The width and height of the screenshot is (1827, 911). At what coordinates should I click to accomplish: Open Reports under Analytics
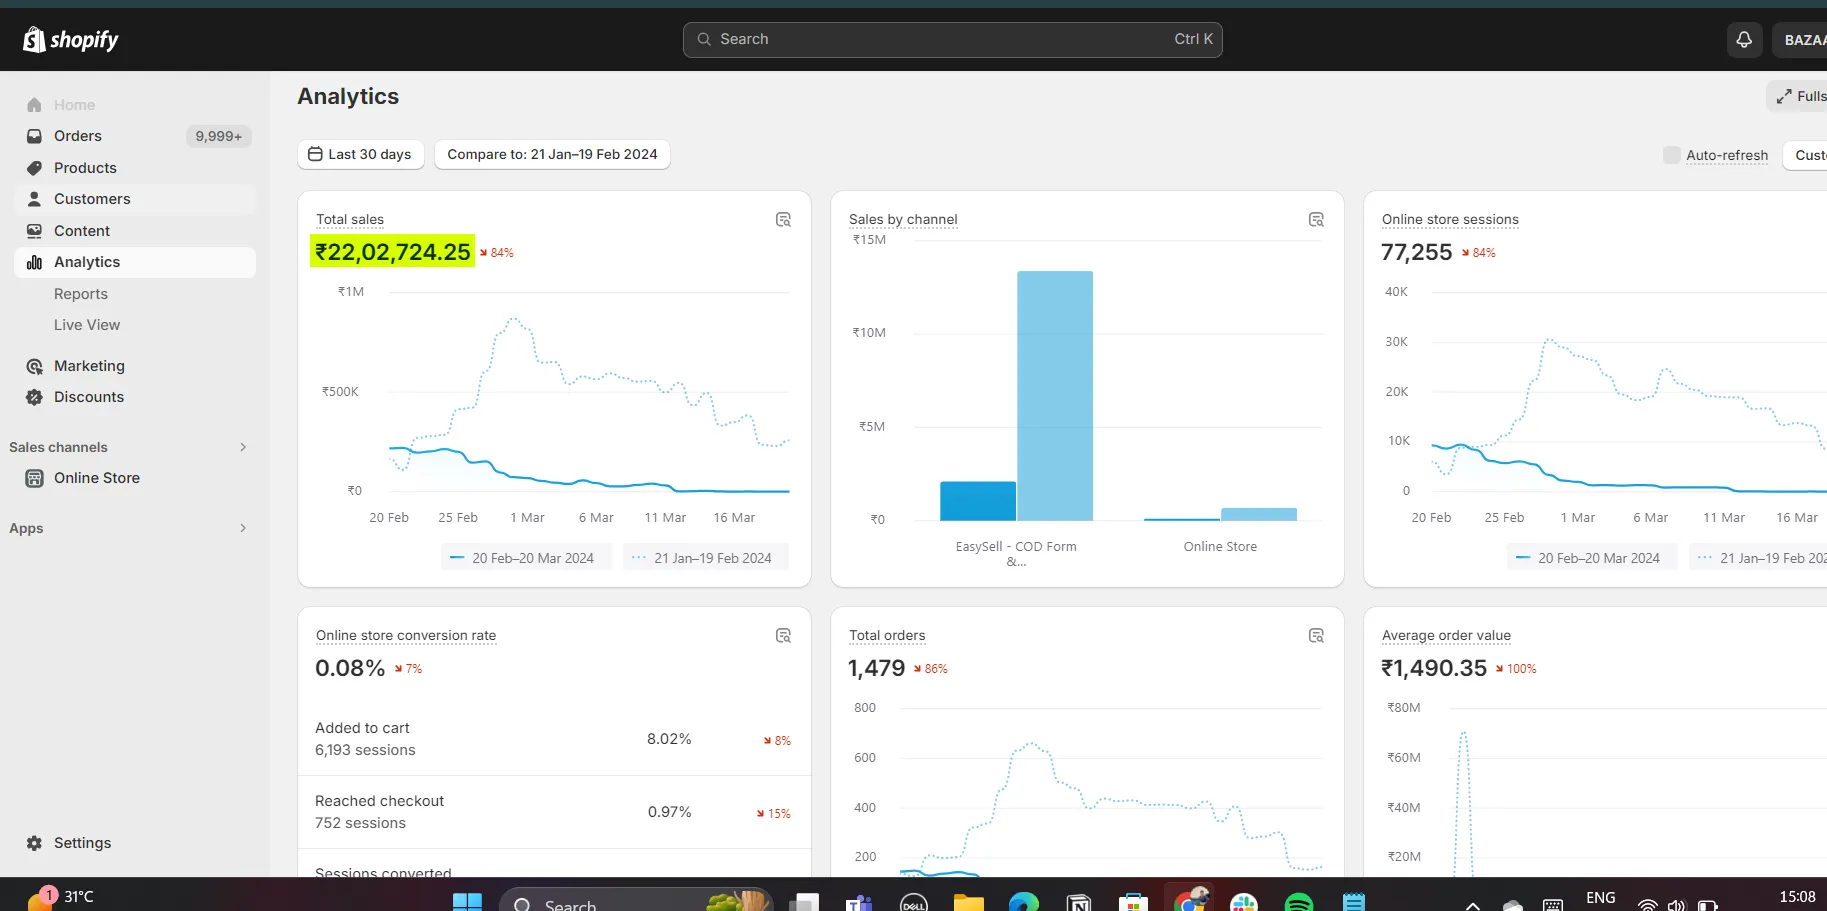(x=81, y=294)
